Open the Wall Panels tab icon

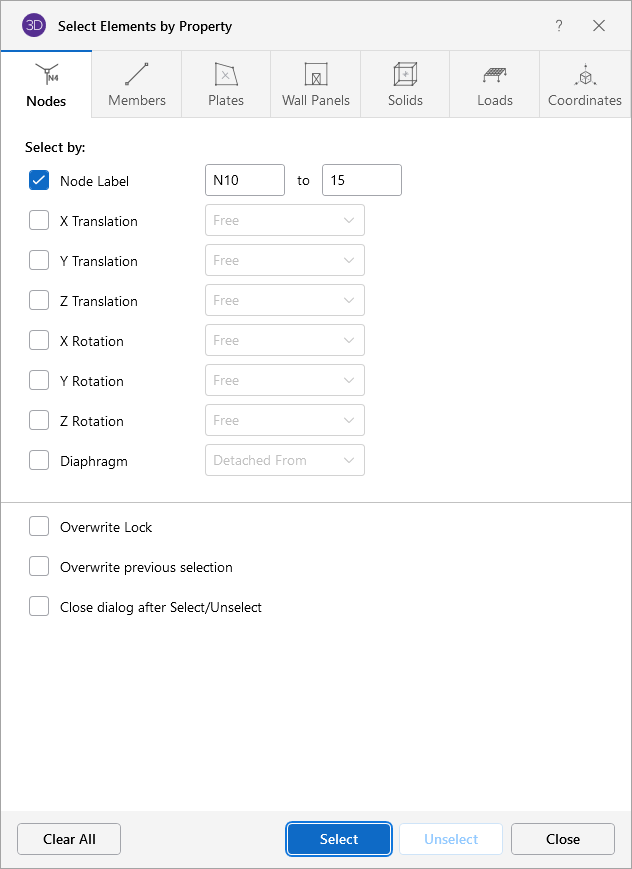[315, 75]
